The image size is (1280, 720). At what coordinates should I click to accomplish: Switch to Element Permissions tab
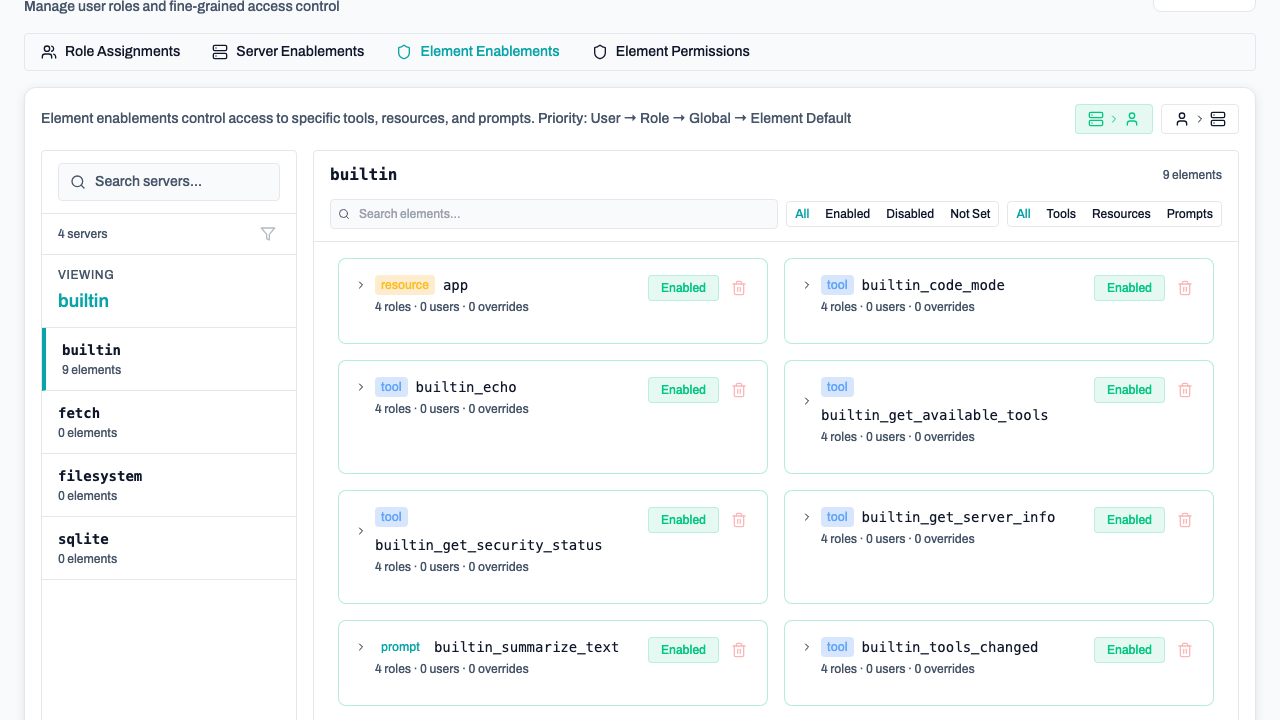(671, 52)
